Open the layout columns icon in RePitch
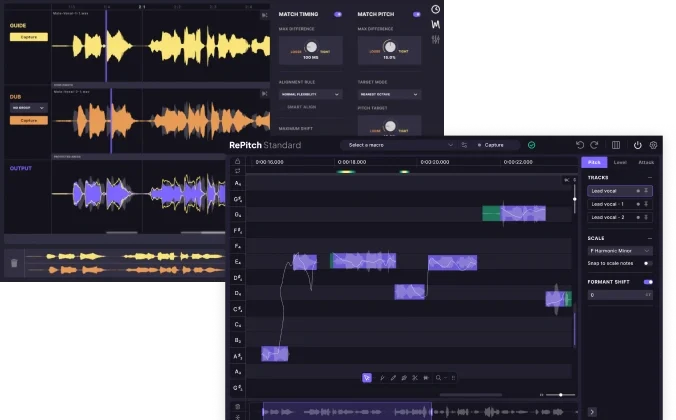The height and width of the screenshot is (420, 676). 616,145
